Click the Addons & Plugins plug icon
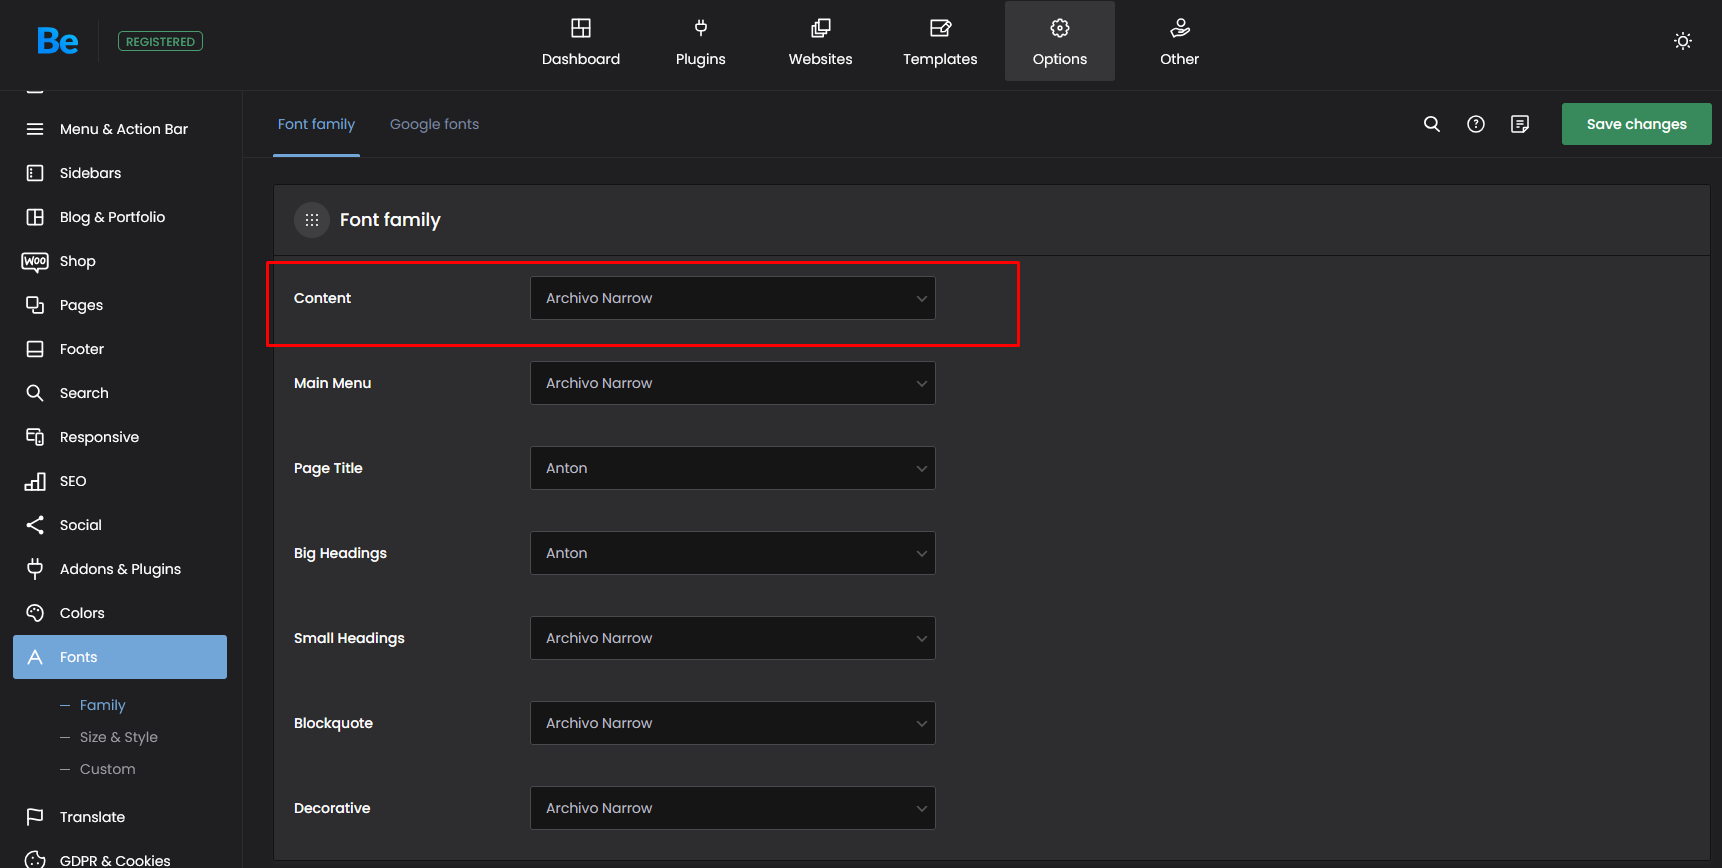The width and height of the screenshot is (1722, 868). [x=35, y=569]
